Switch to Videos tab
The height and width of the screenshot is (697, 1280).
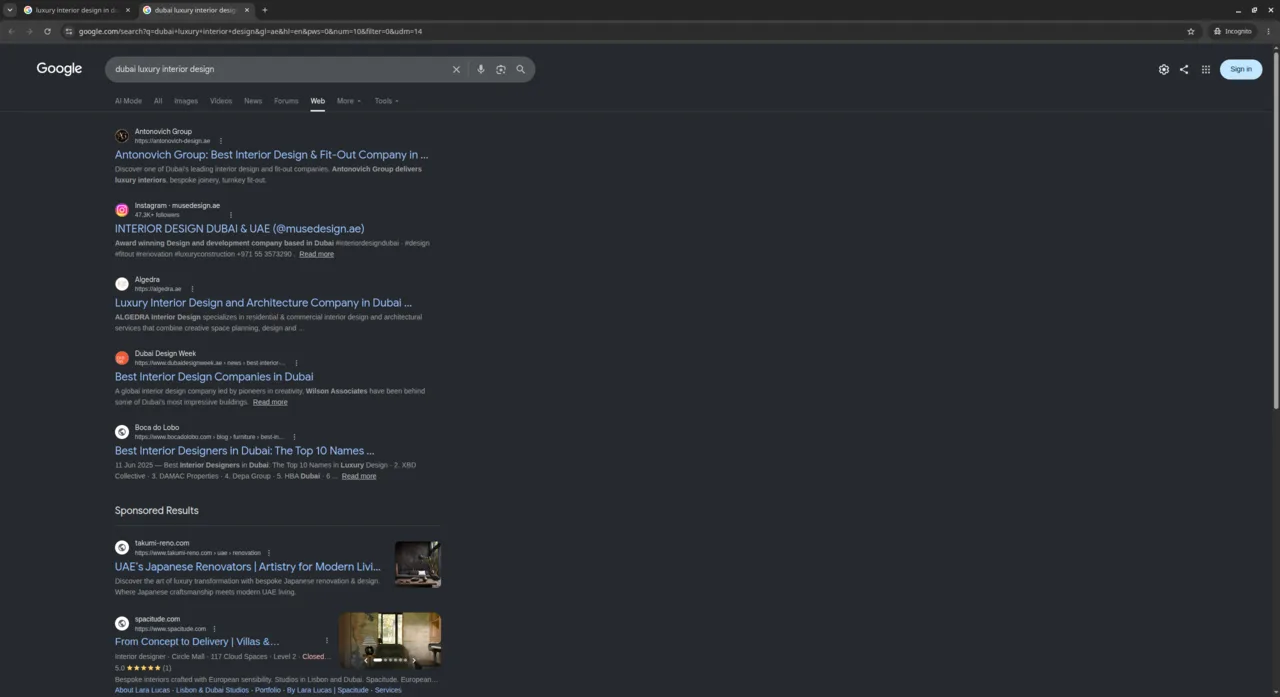coord(221,101)
